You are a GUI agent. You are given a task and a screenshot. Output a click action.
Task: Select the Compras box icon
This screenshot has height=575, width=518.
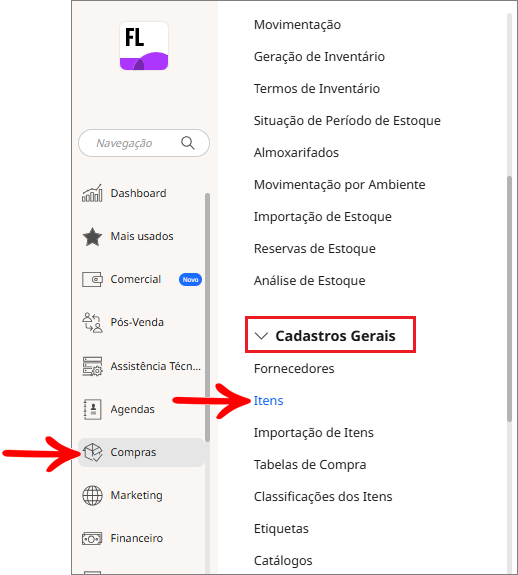click(x=92, y=452)
